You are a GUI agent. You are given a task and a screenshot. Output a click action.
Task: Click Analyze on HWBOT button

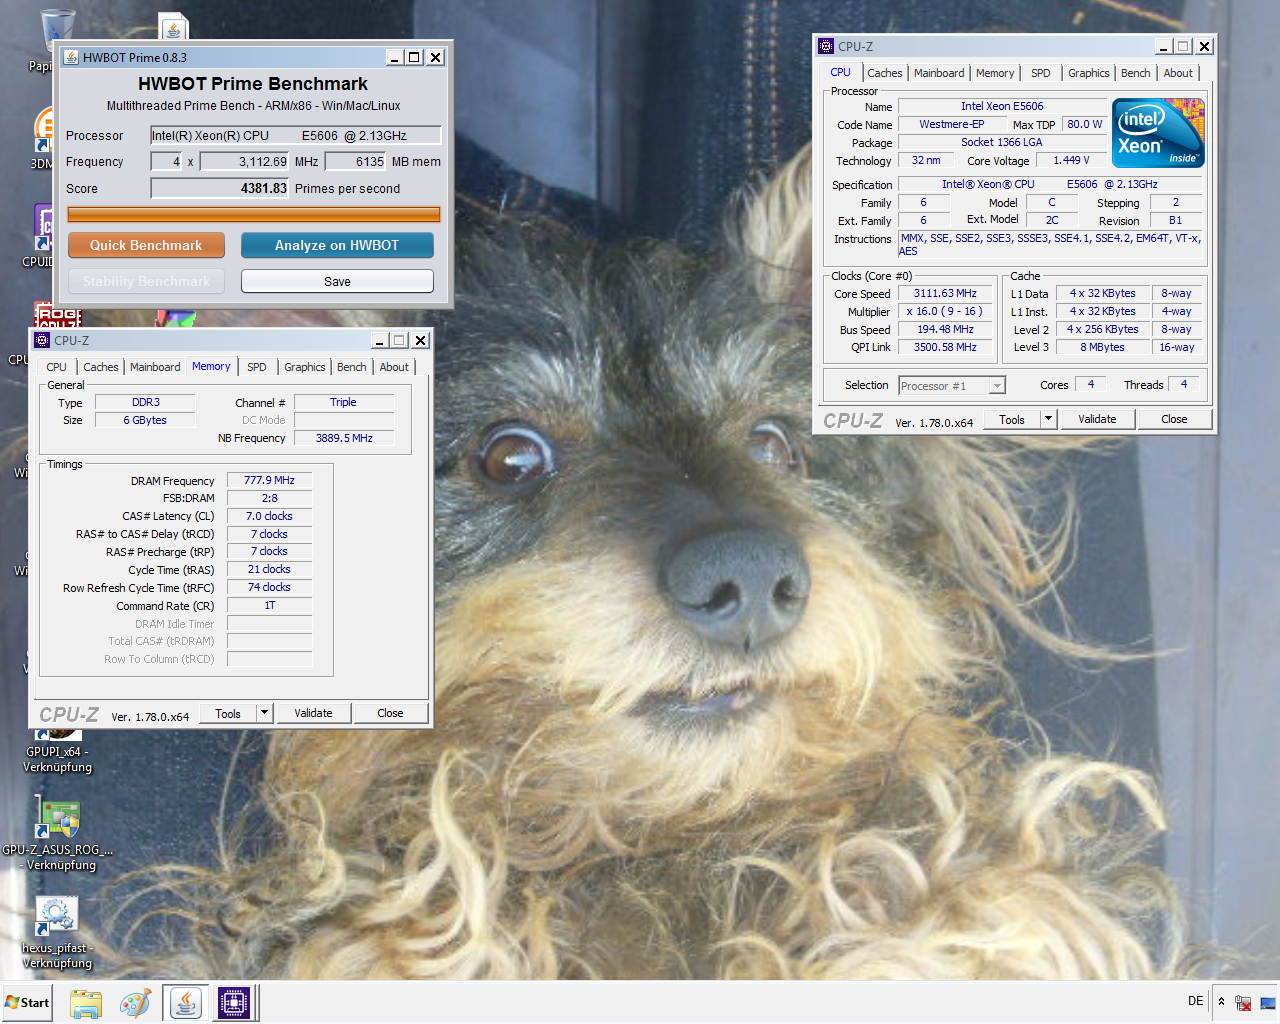[x=337, y=245]
